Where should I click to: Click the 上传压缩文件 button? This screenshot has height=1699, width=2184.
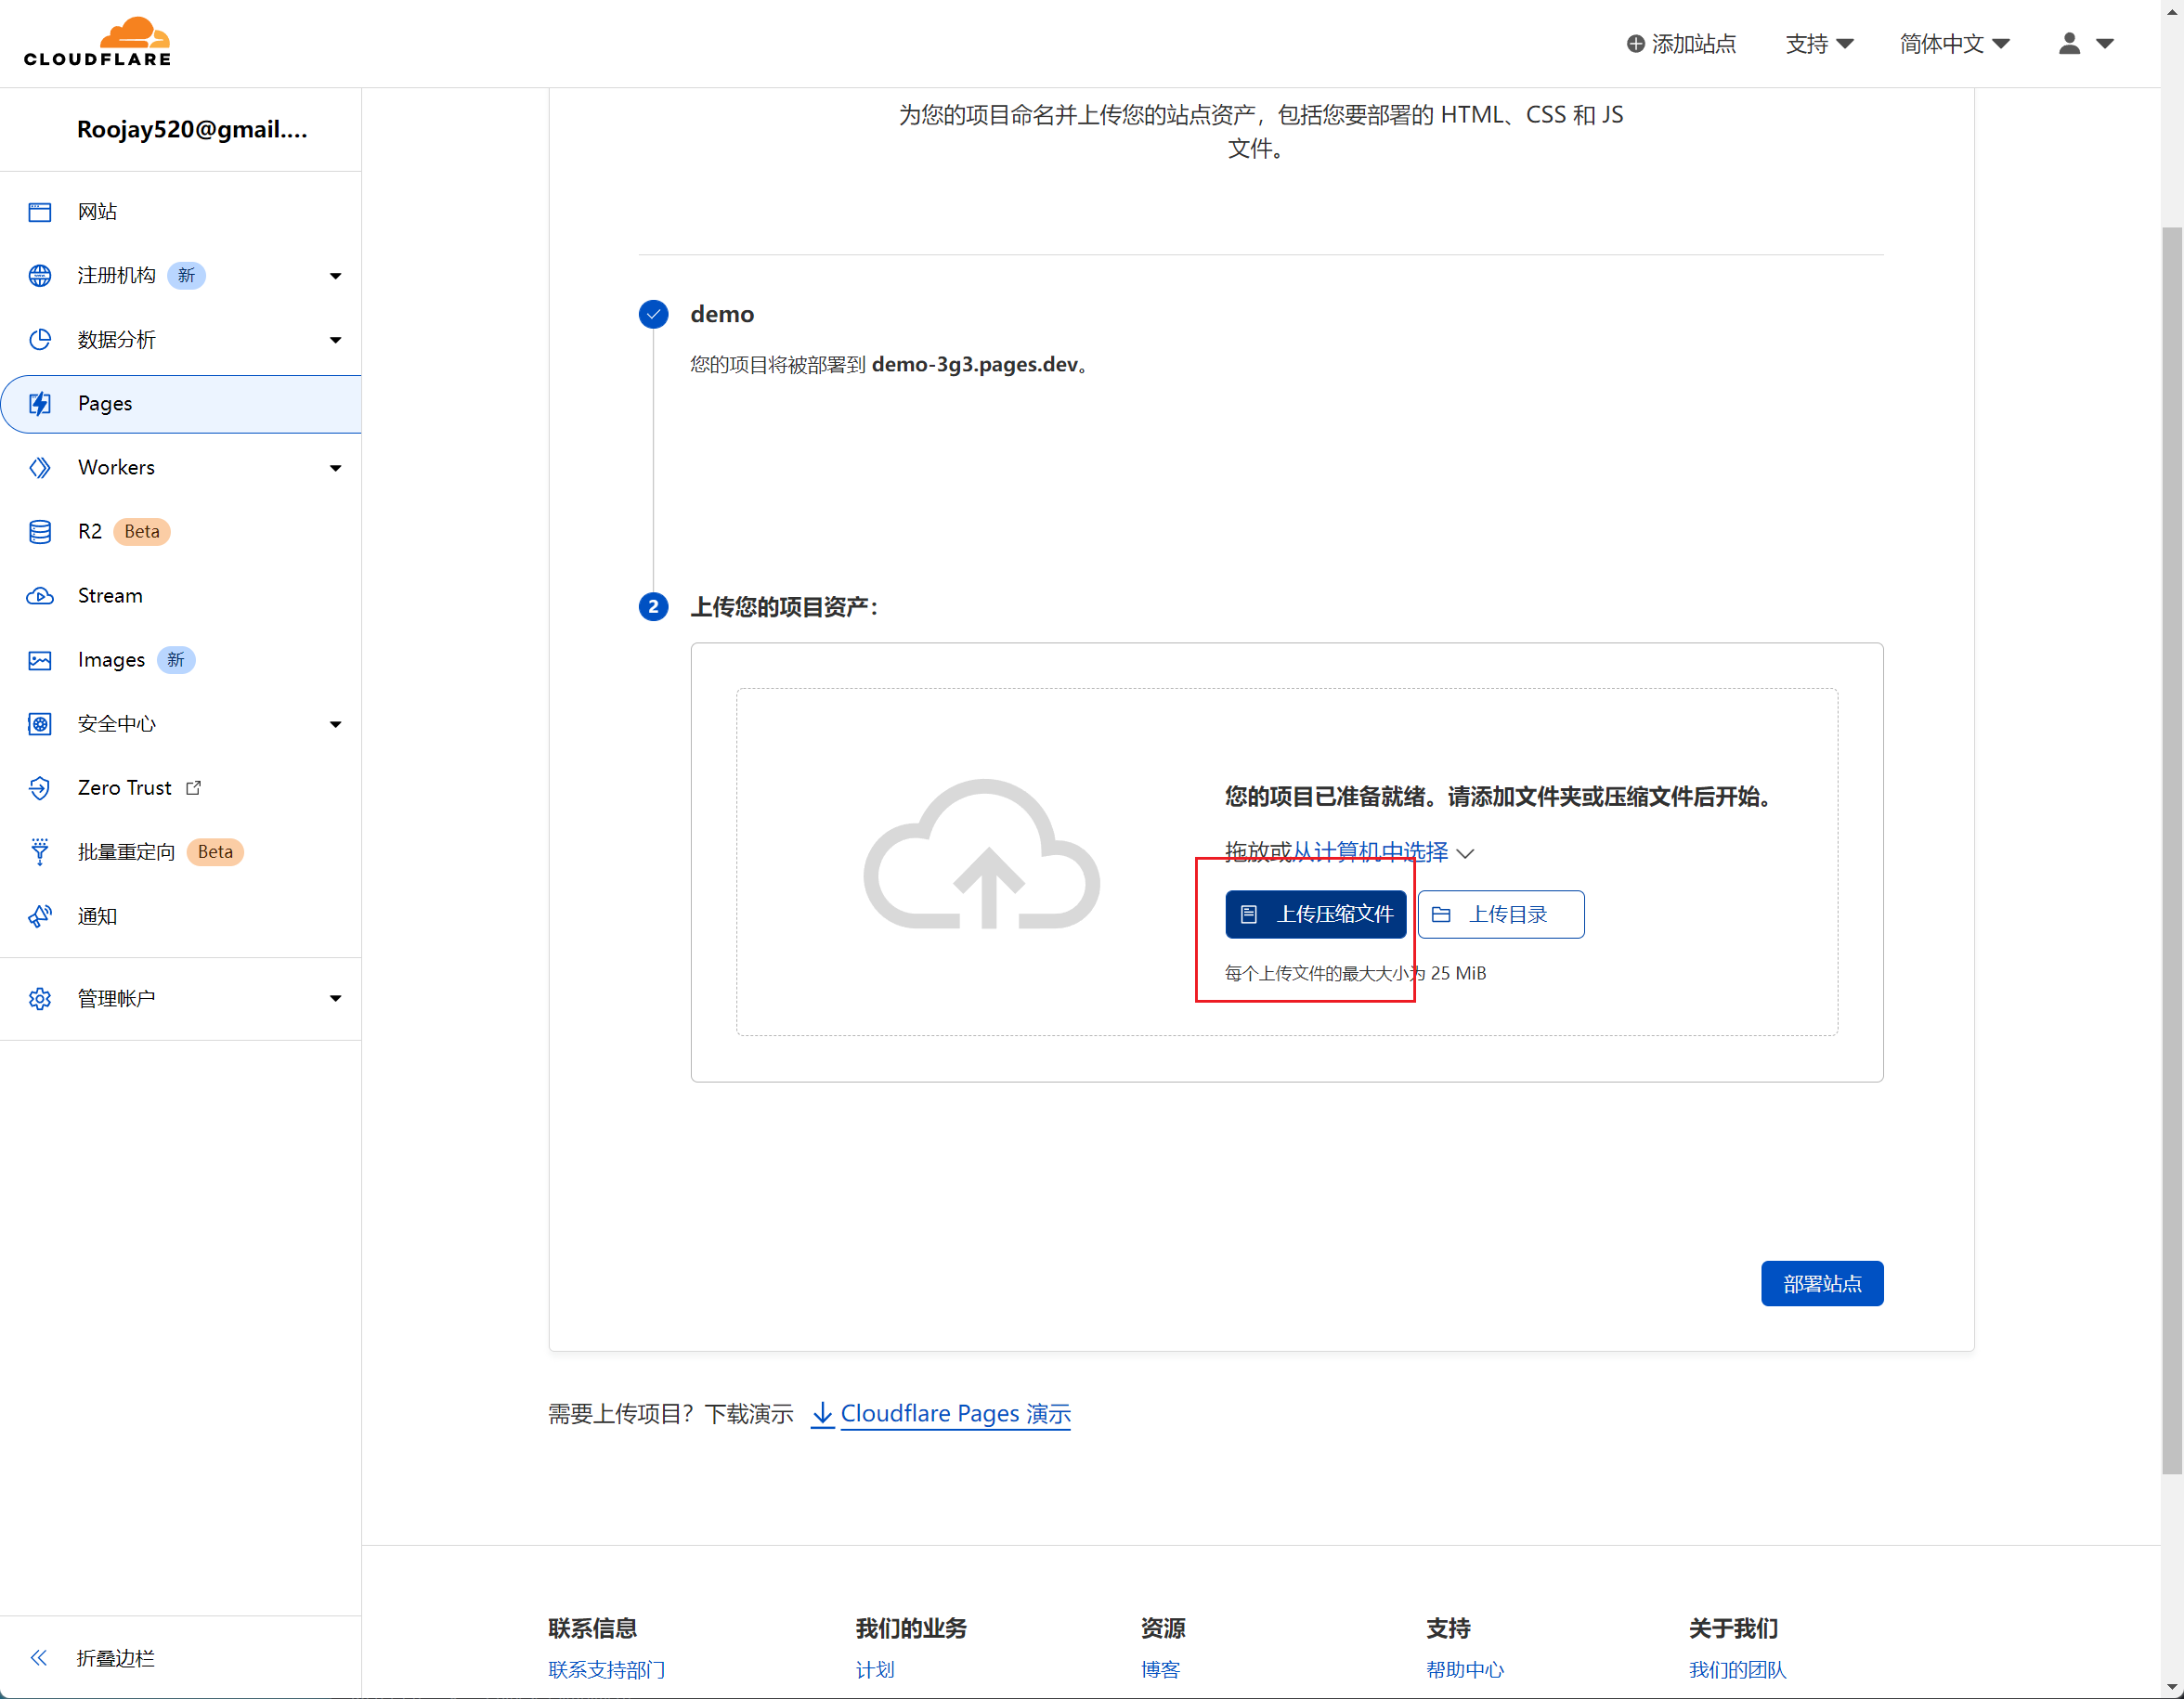coord(1315,914)
